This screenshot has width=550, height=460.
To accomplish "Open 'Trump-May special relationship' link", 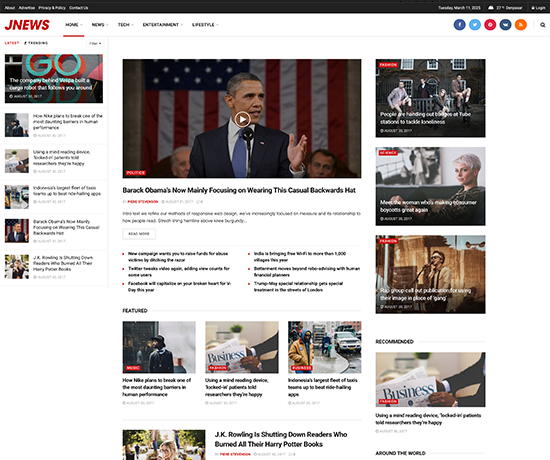I will click(299, 287).
